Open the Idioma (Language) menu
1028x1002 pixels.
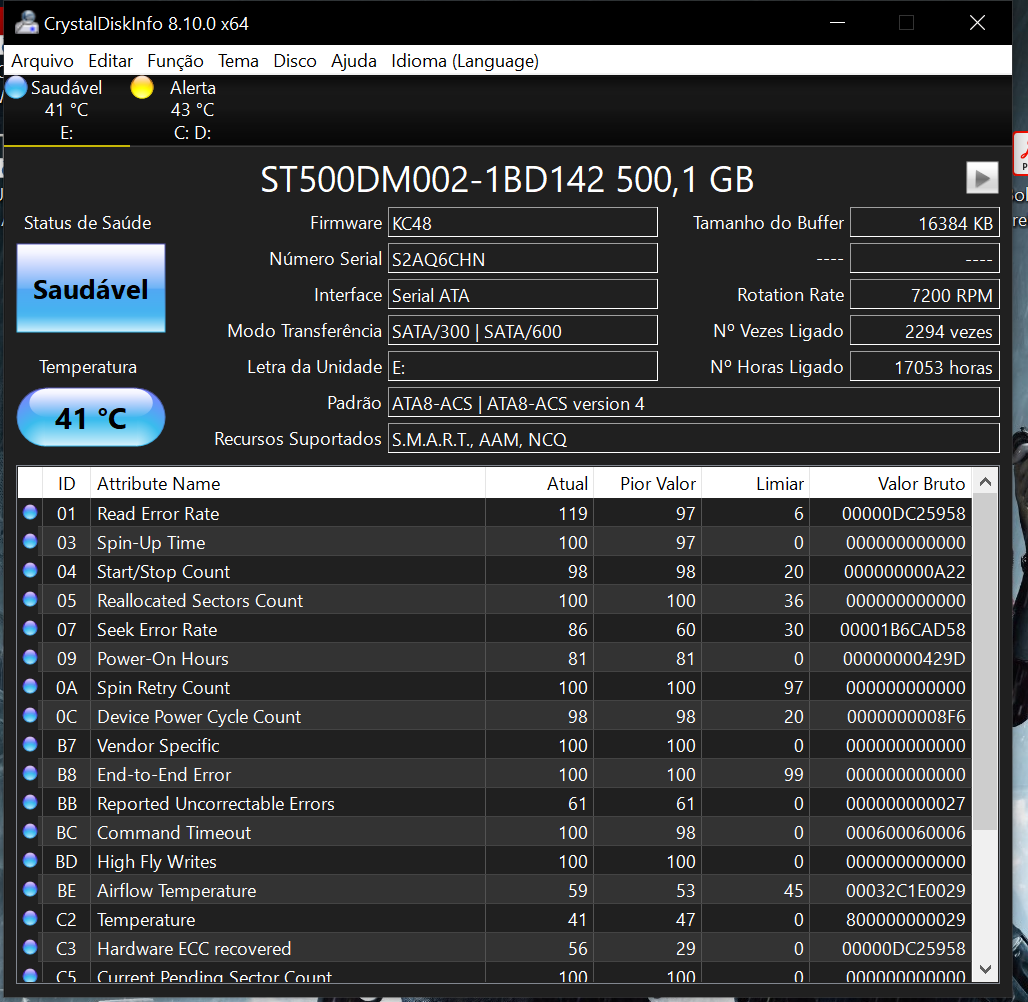pos(465,61)
